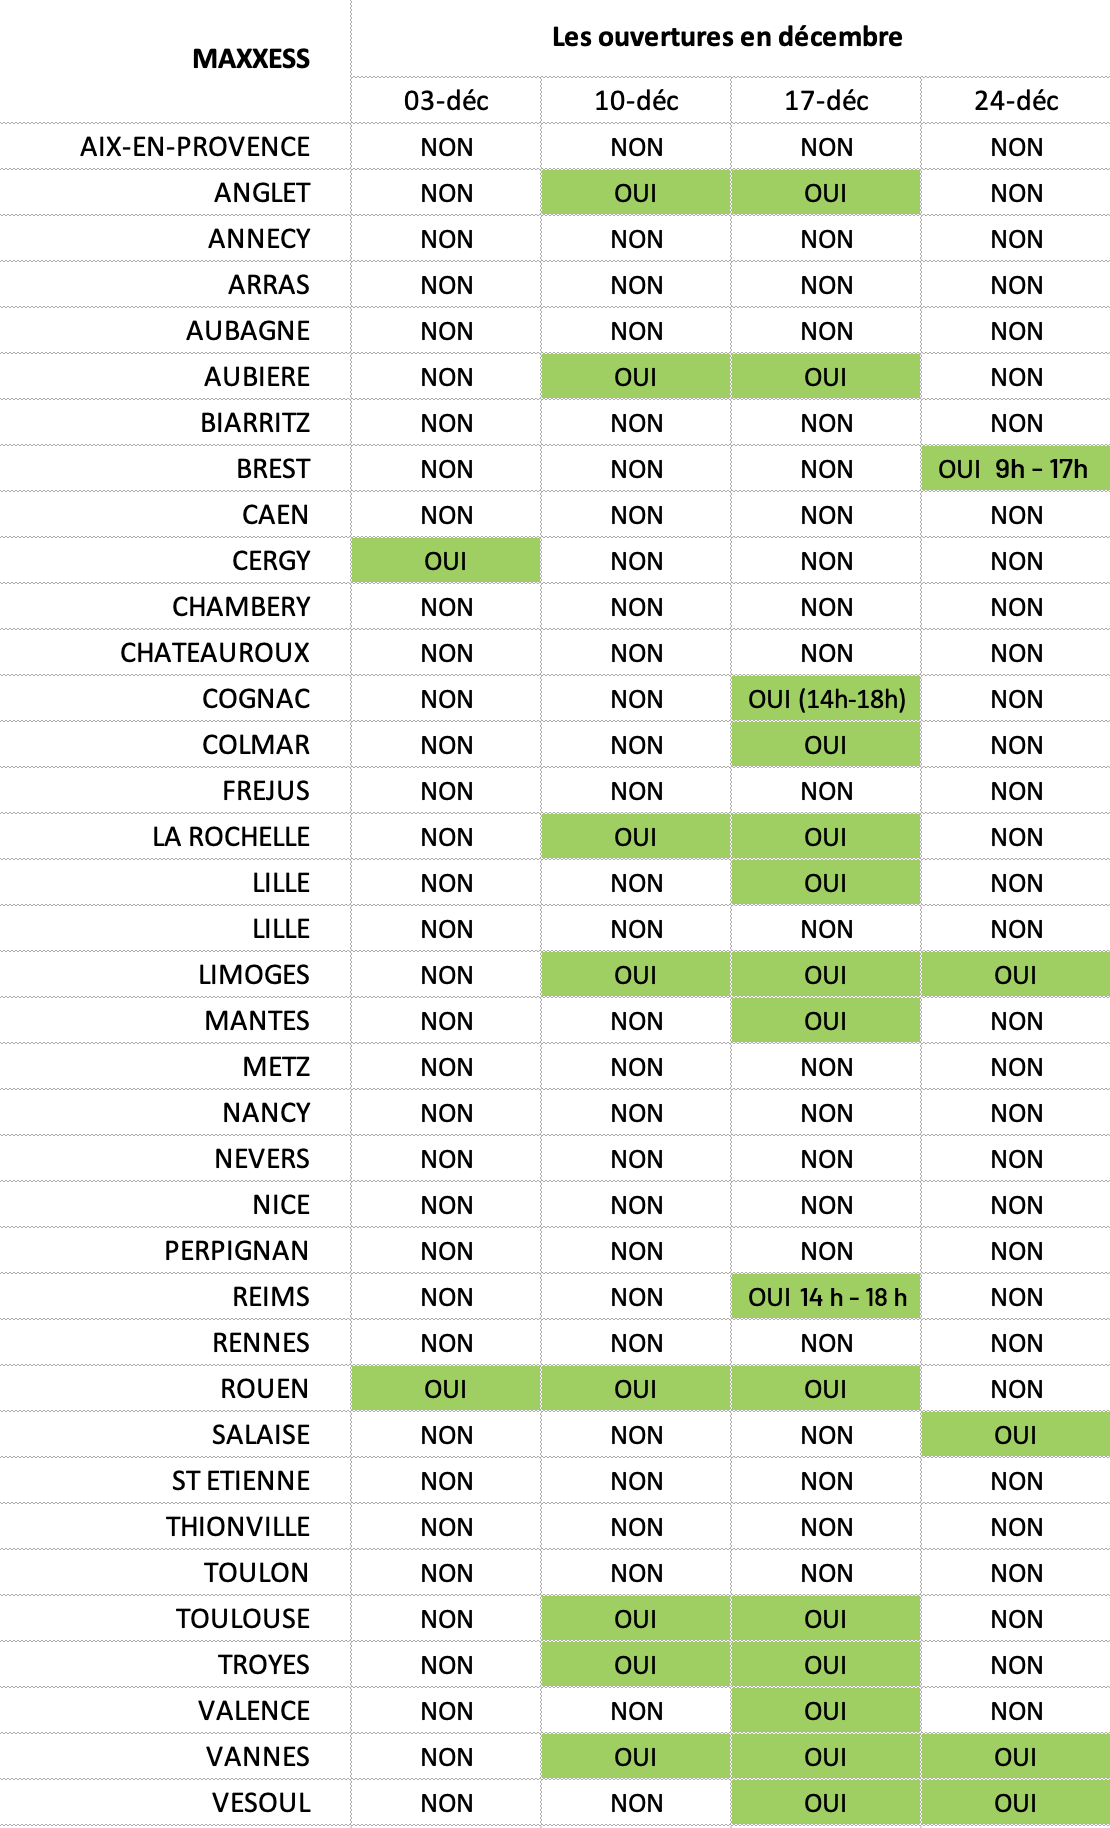Screen dimensions: 1110x1828
Task: Select the ST ETIENNE row label
Action: coord(241,1481)
